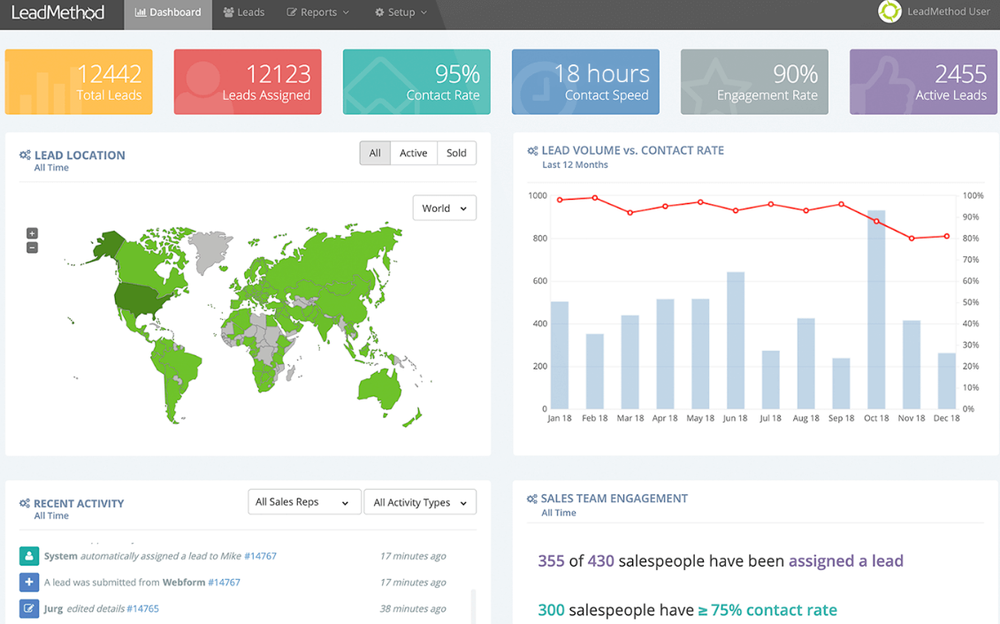Viewport: 1000px width, 624px height.
Task: Click the United States on the map
Action: click(142, 299)
